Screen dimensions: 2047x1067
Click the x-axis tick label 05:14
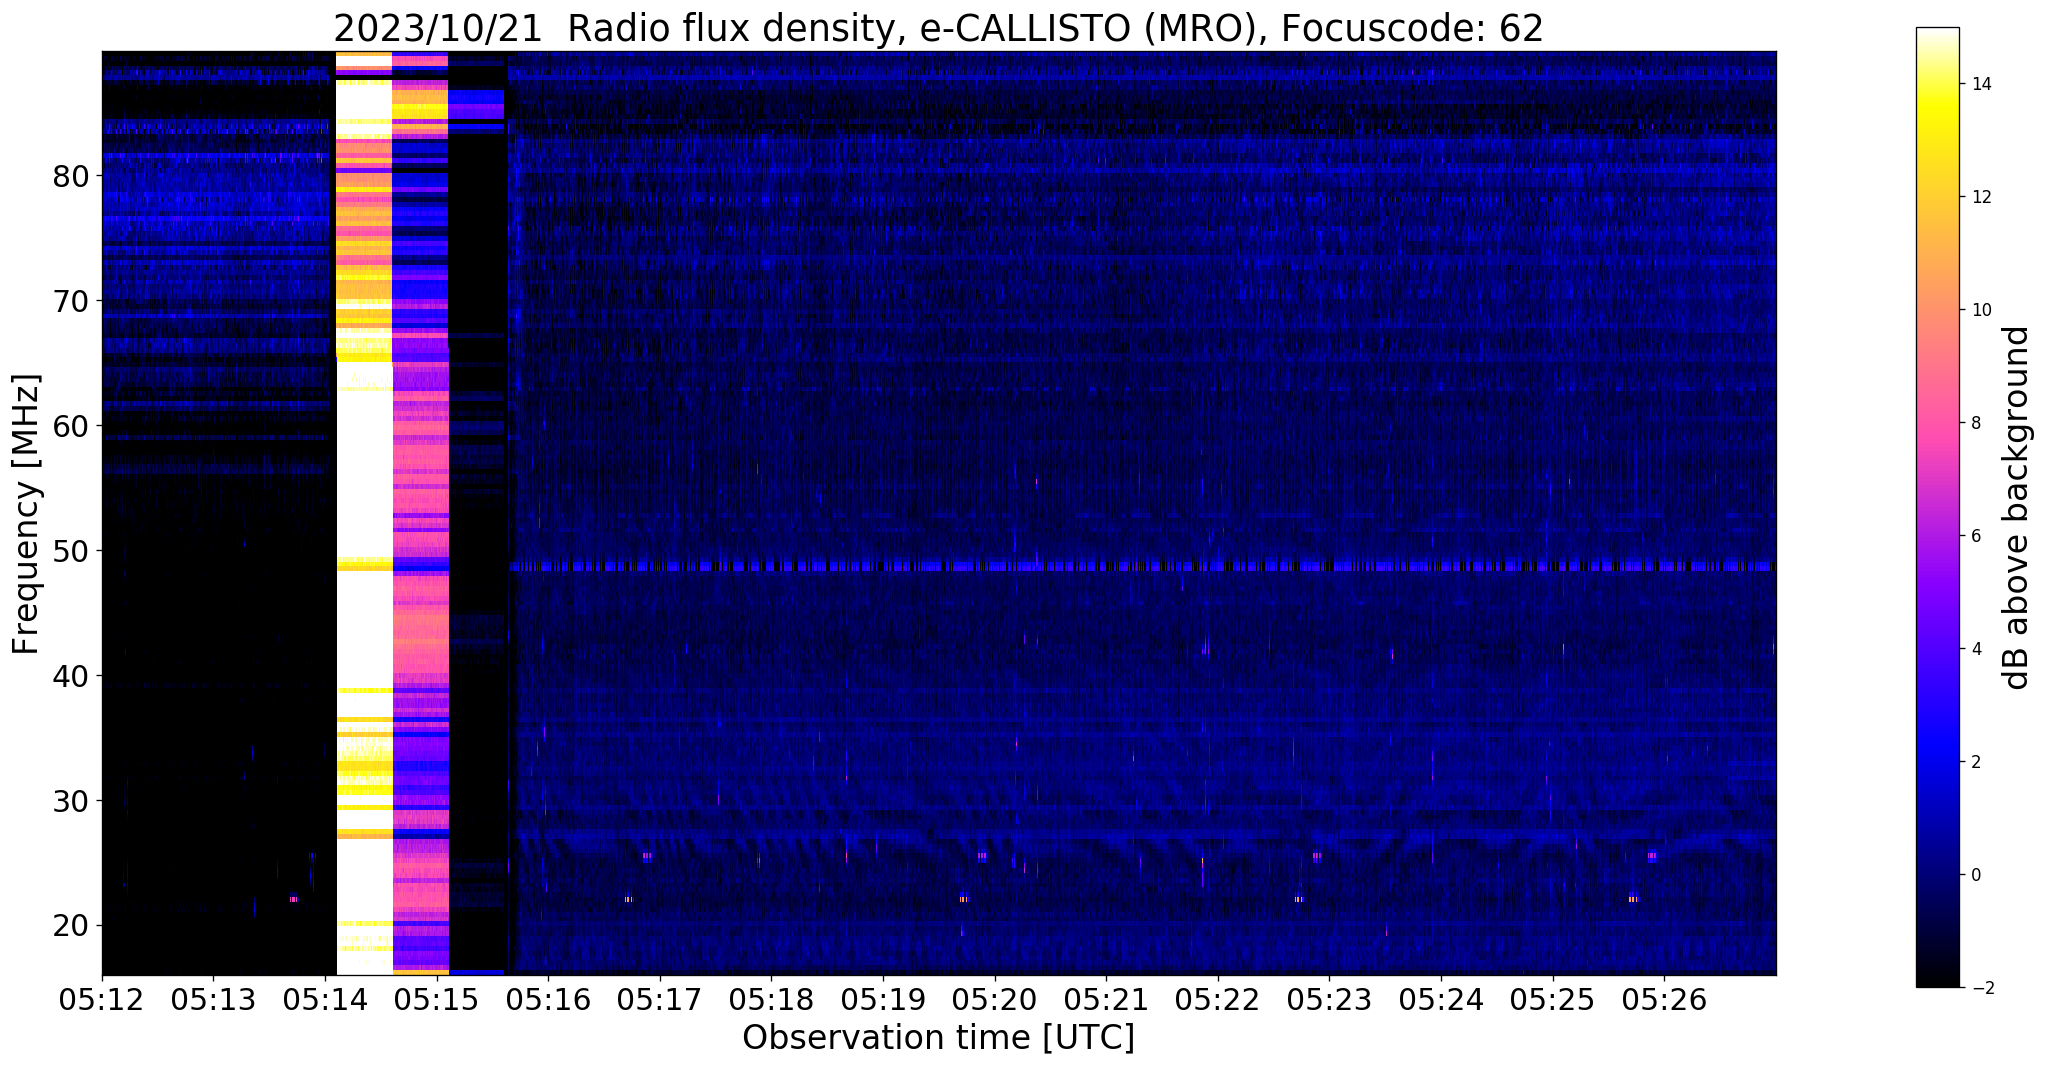coord(325,1001)
